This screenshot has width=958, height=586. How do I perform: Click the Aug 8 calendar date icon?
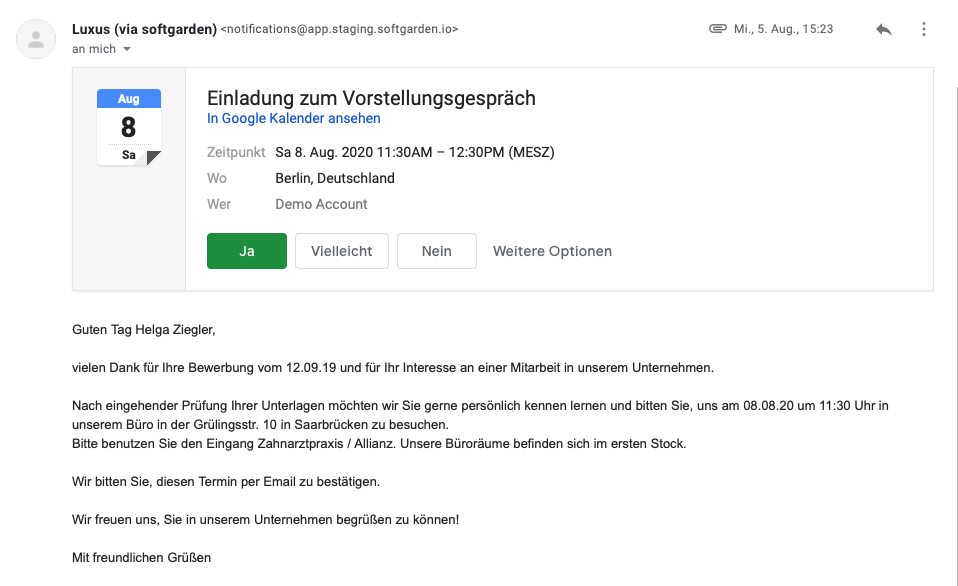(129, 127)
